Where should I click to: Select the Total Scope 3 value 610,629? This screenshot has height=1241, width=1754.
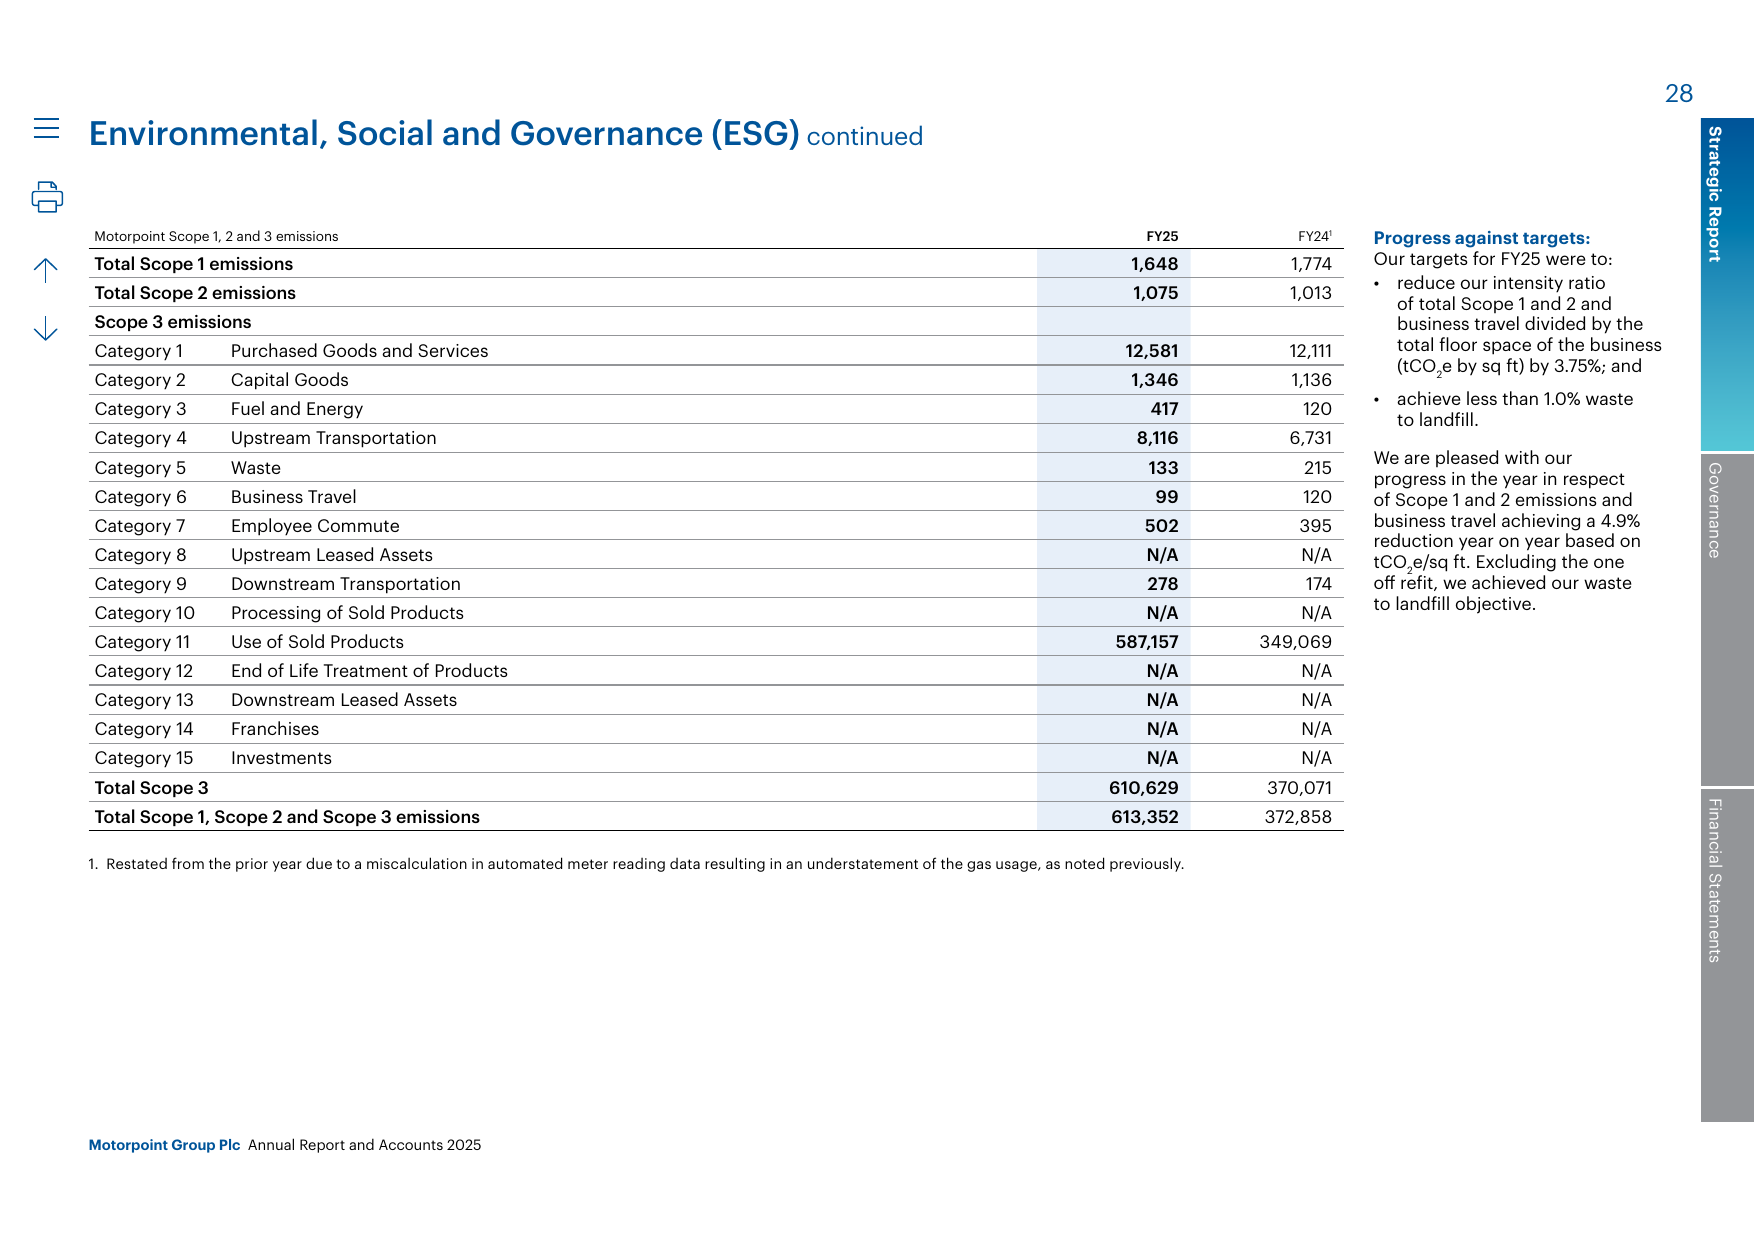coord(1144,788)
